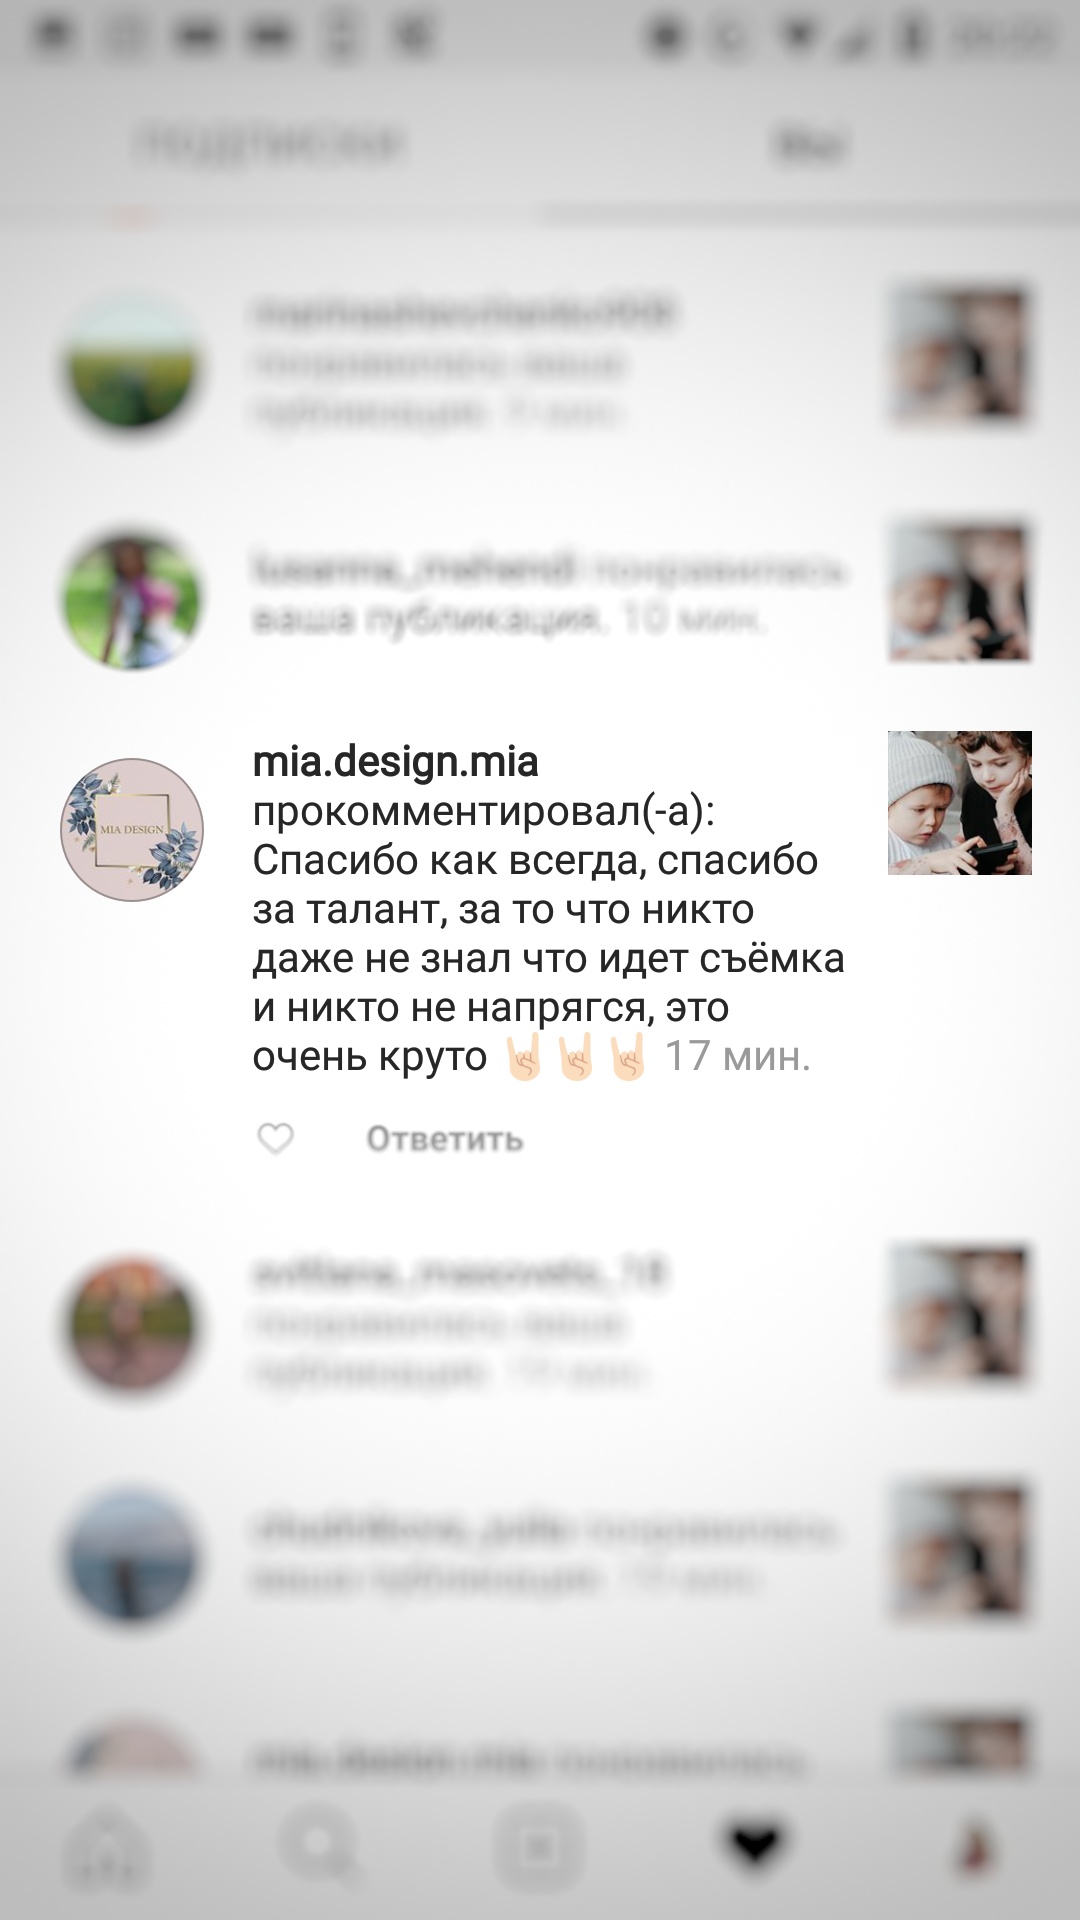This screenshot has height=1920, width=1080.
Task: Open post thumbnail below the comment's thumbnail
Action: pos(960,1316)
